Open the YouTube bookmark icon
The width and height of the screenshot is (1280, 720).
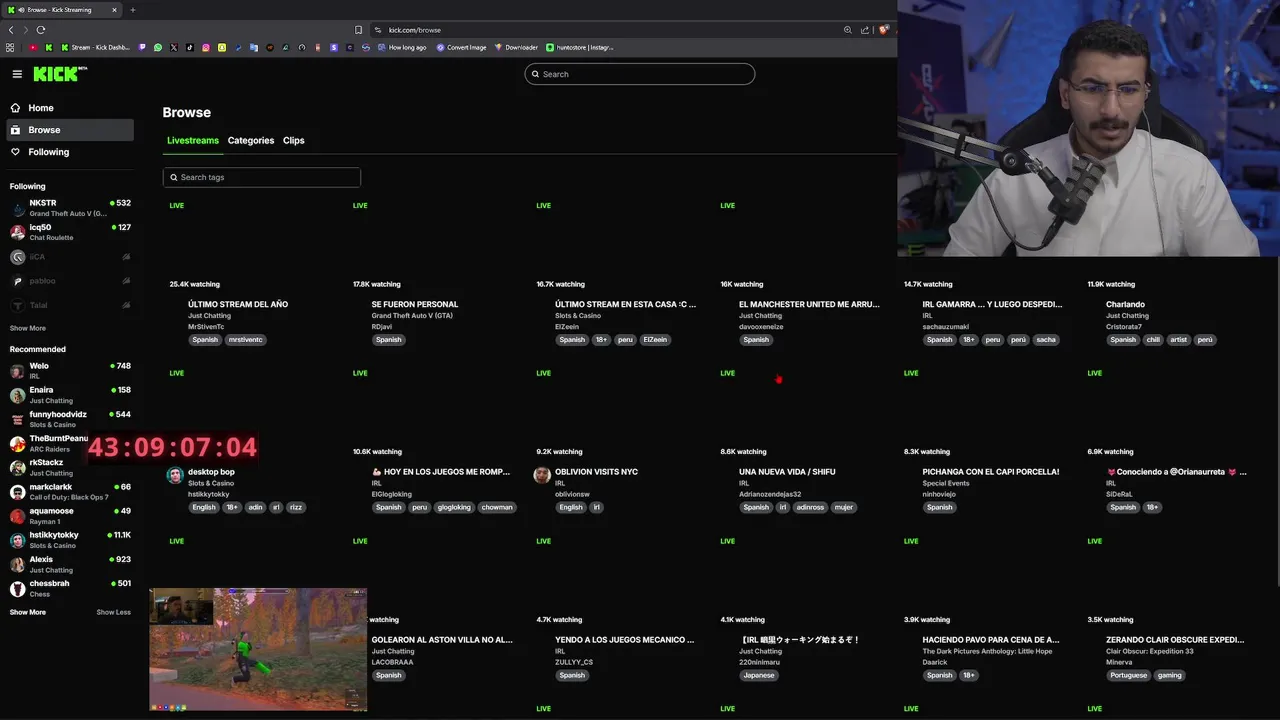click(33, 47)
